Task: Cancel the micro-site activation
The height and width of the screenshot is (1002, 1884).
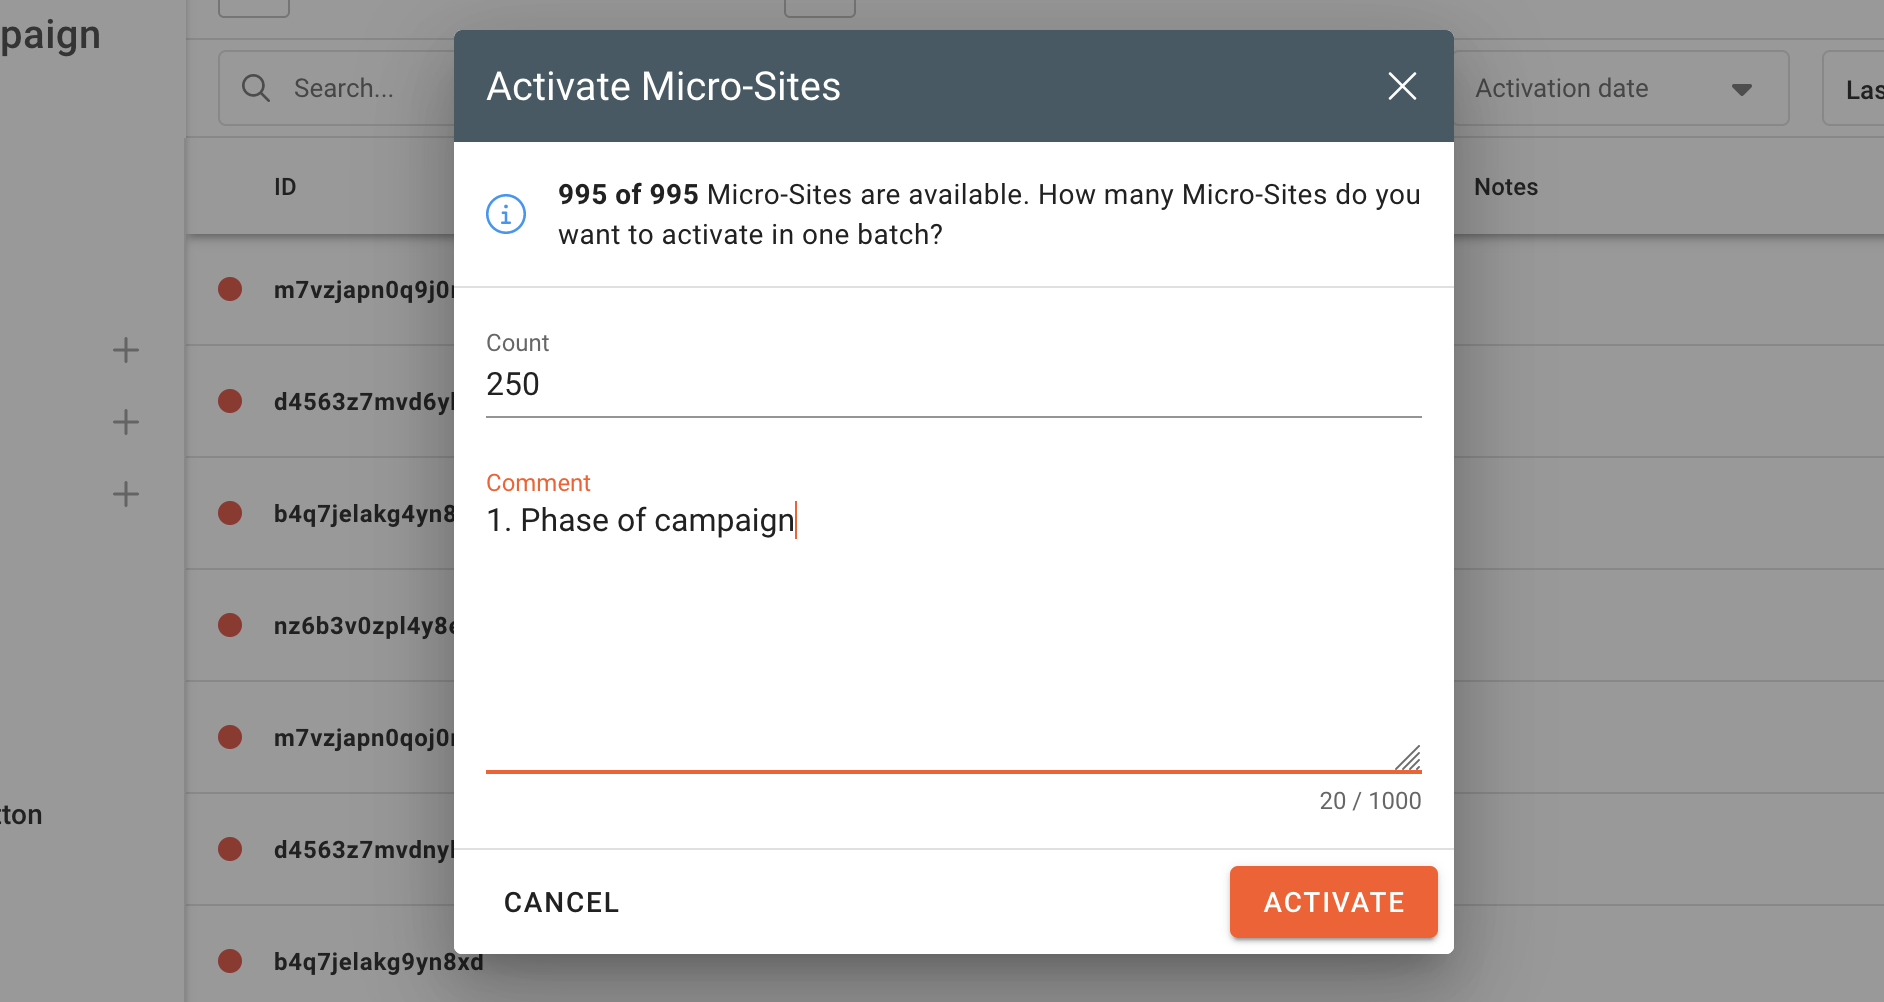Action: pos(561,902)
